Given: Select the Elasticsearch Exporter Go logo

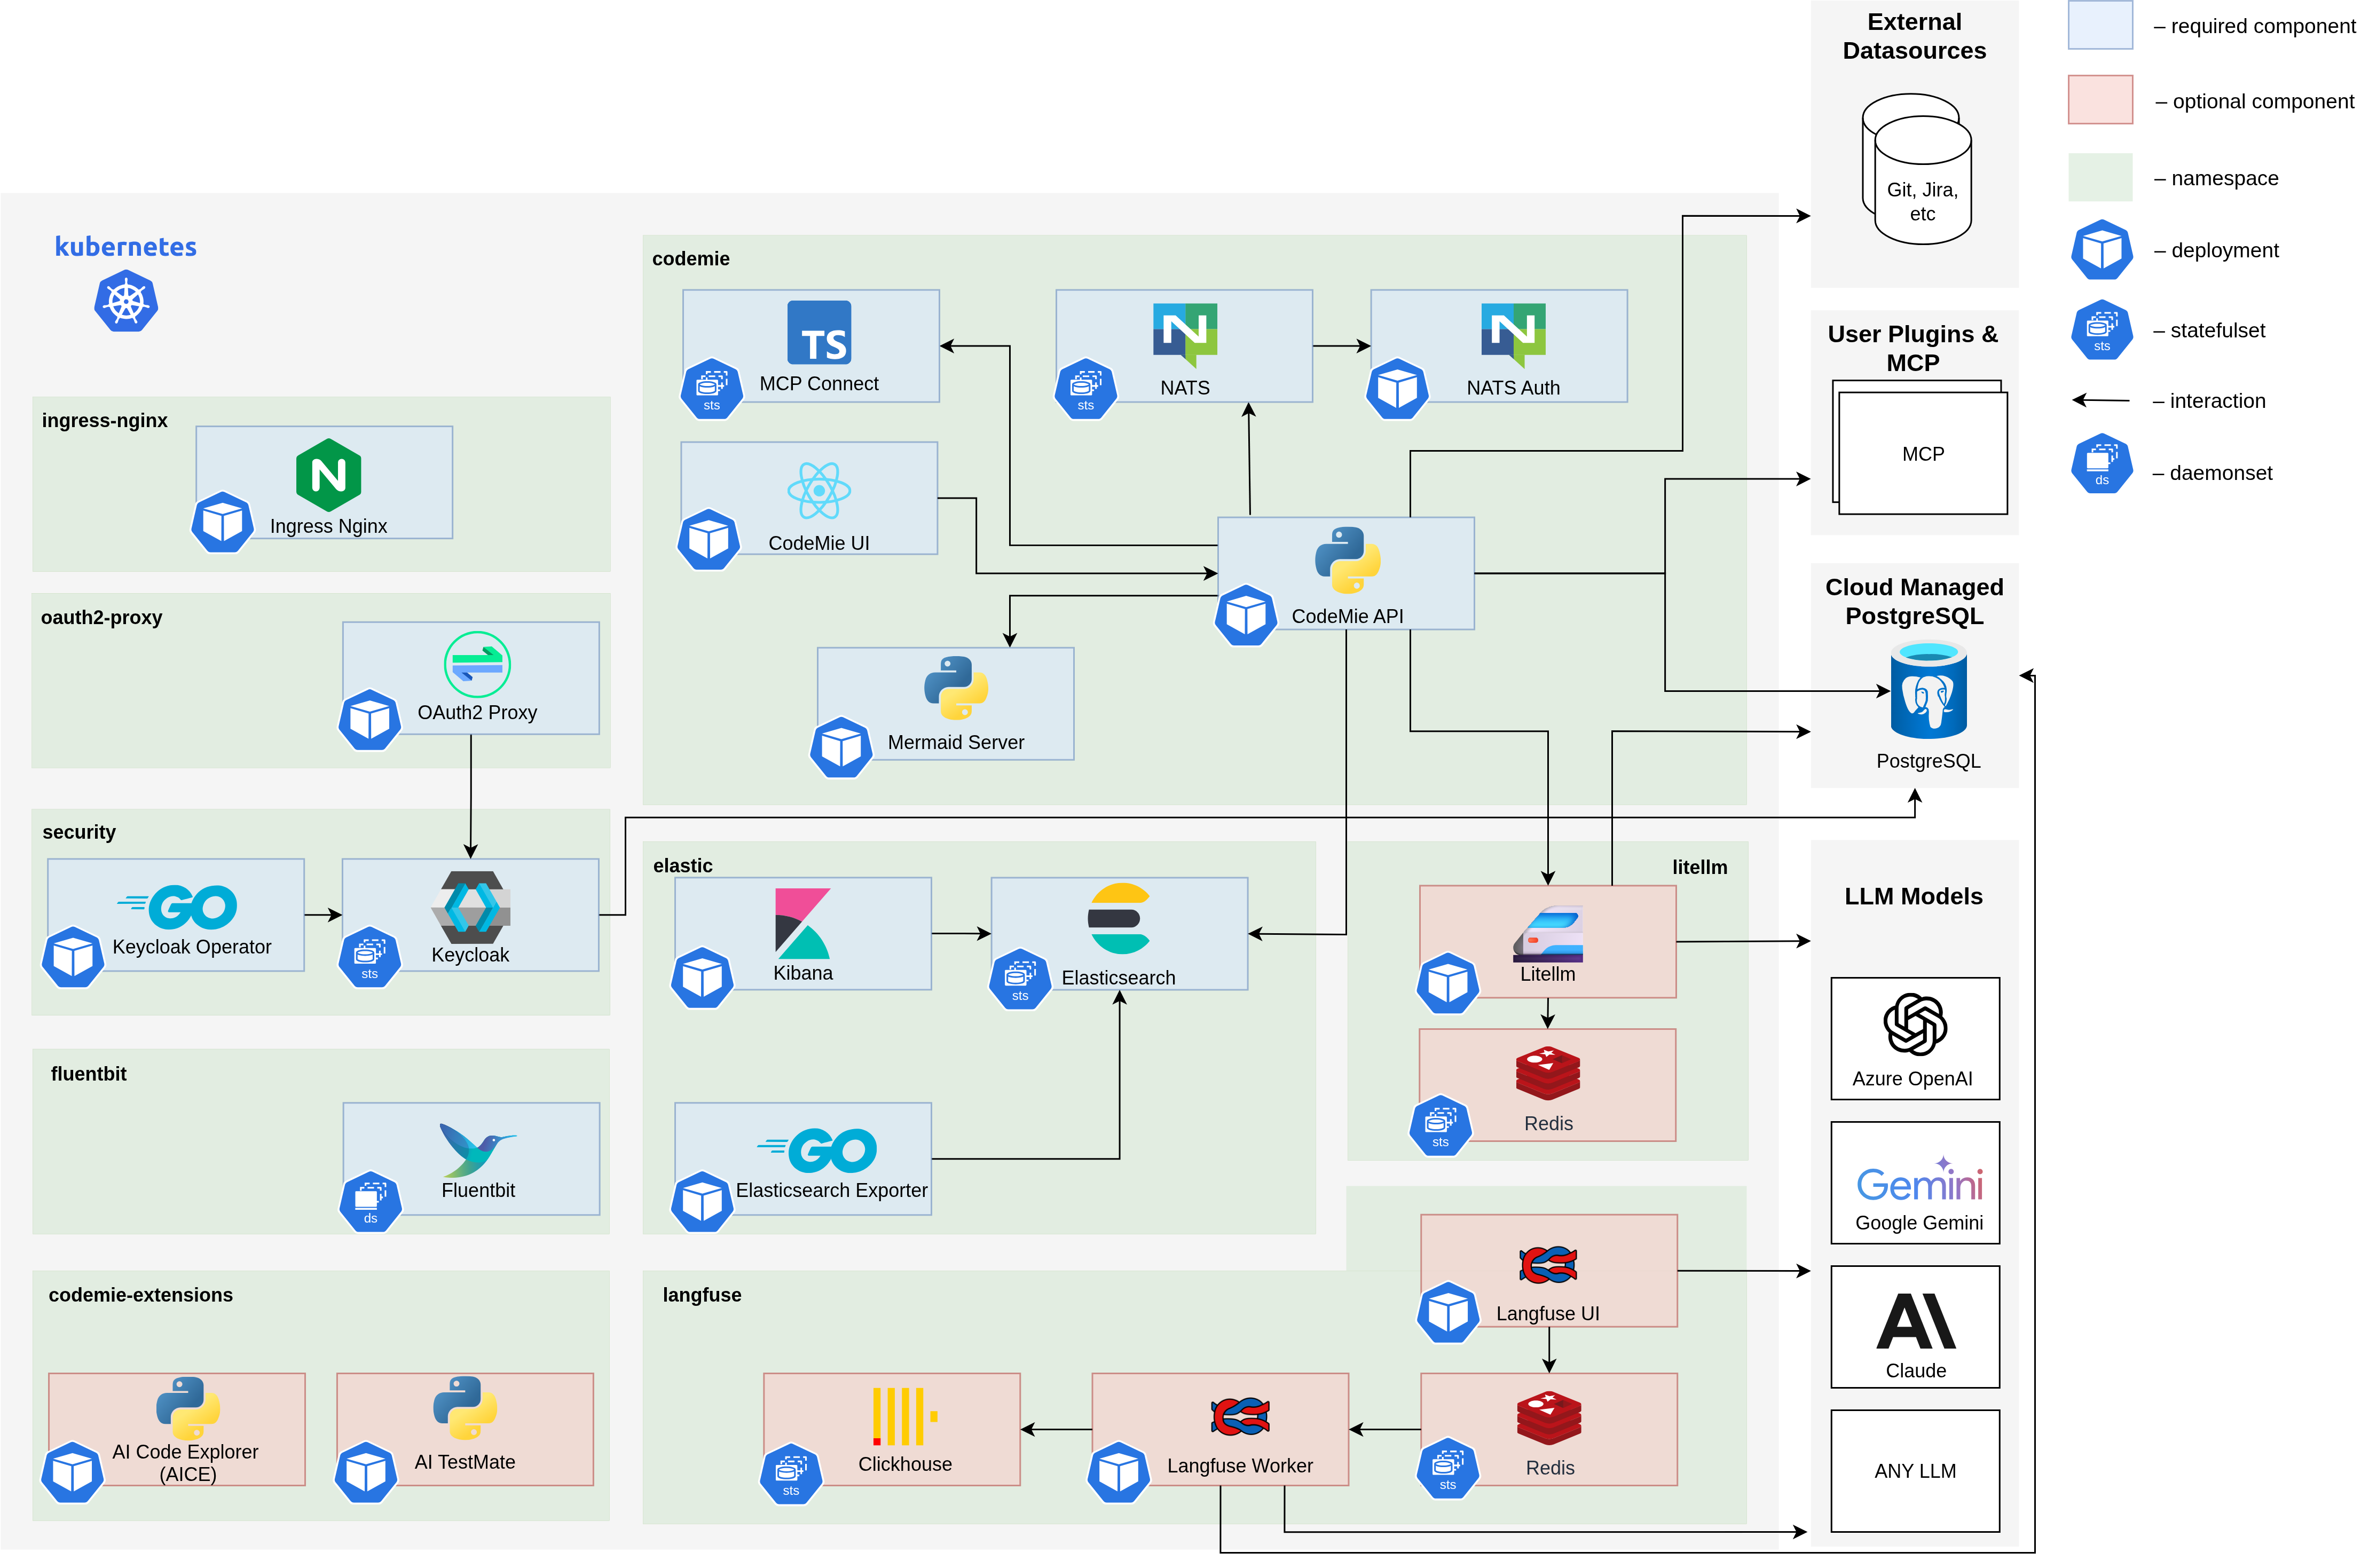Looking at the screenshot, I should coord(818,1150).
